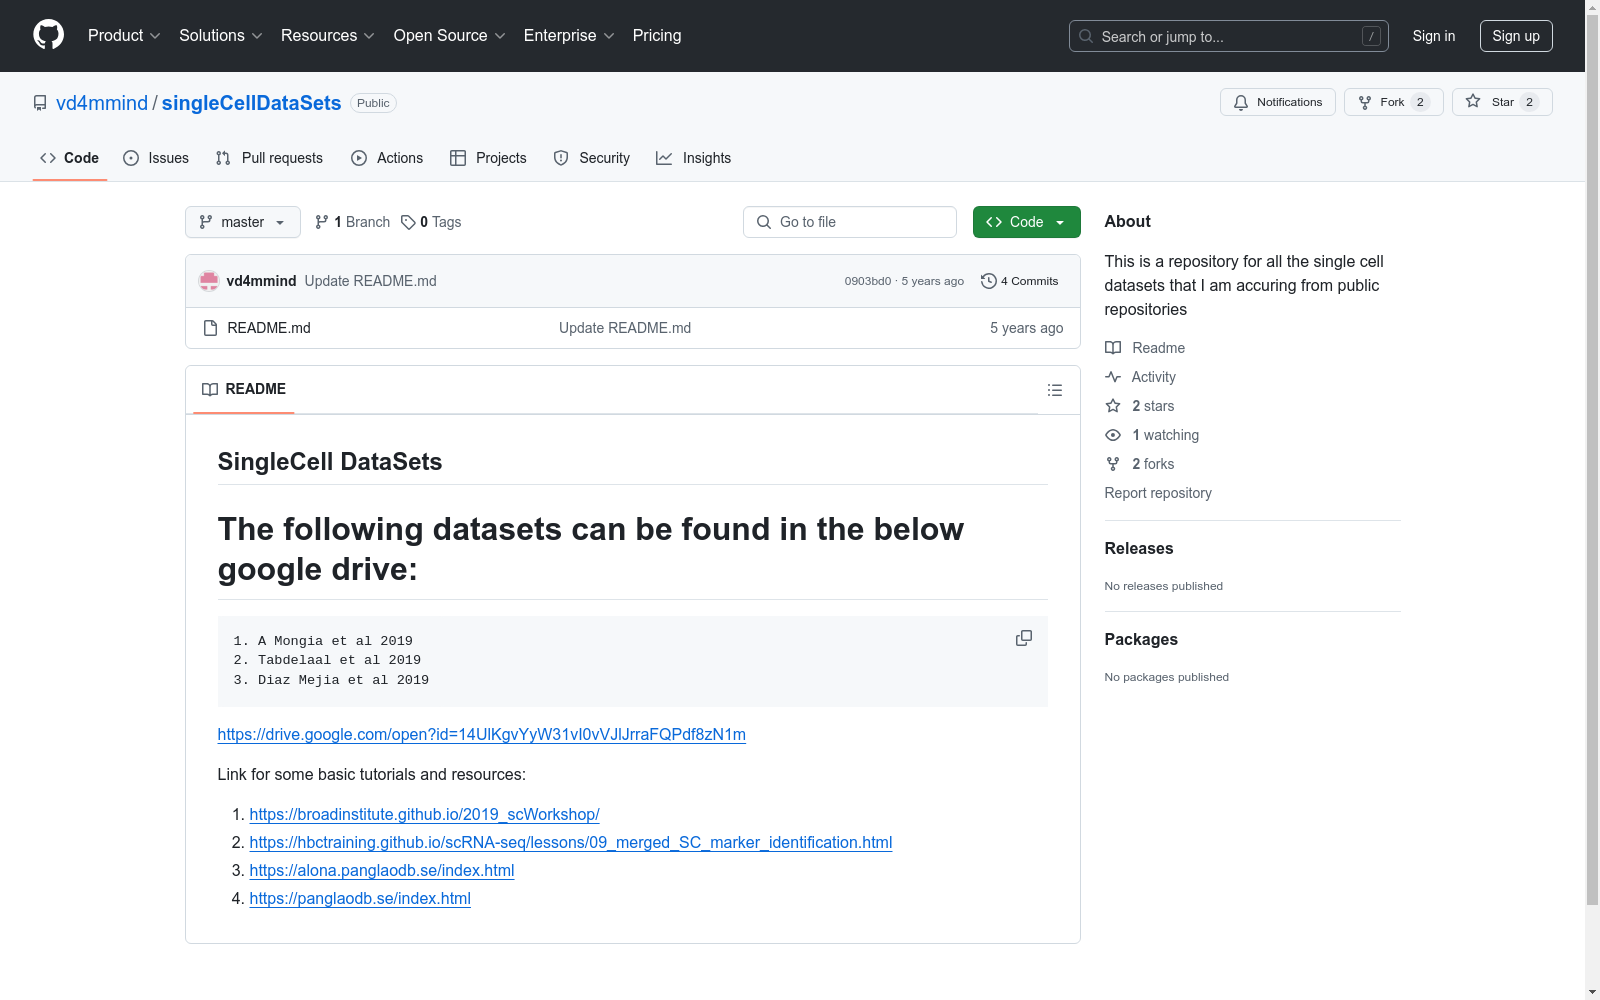Viewport: 1600px width, 1000px height.
Task: Click the Sign up button
Action: point(1516,36)
